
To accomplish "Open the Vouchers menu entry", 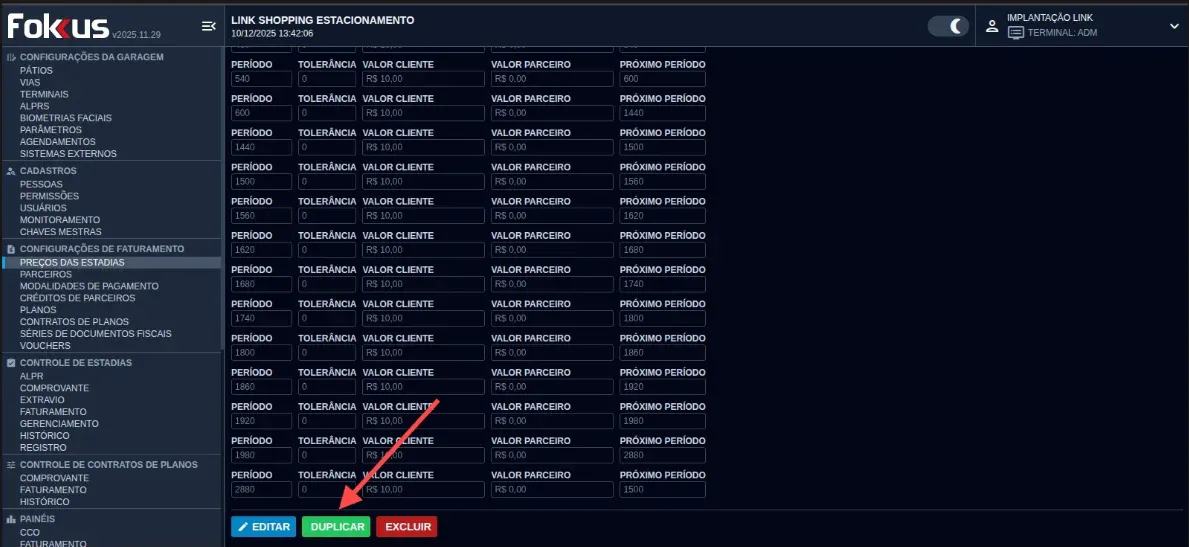I will (45, 346).
